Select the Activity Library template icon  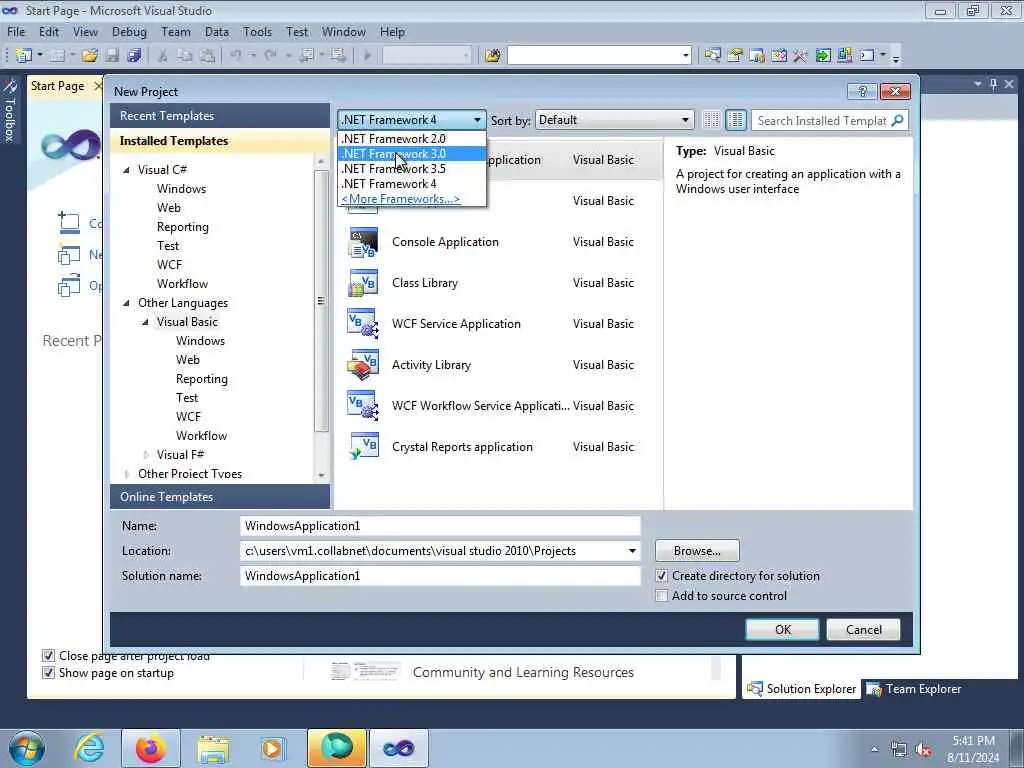pos(363,365)
